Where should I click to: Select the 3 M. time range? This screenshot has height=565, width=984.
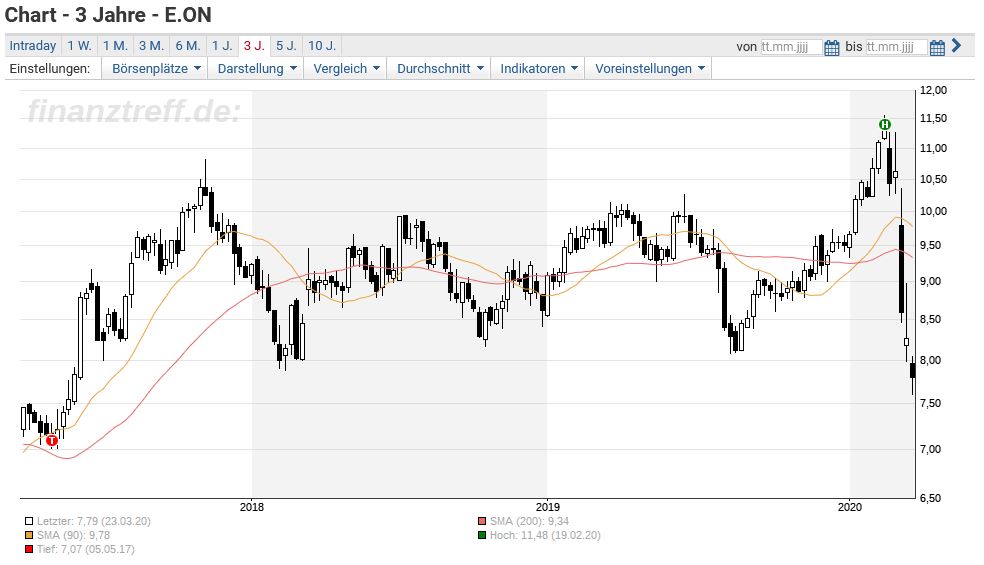151,46
